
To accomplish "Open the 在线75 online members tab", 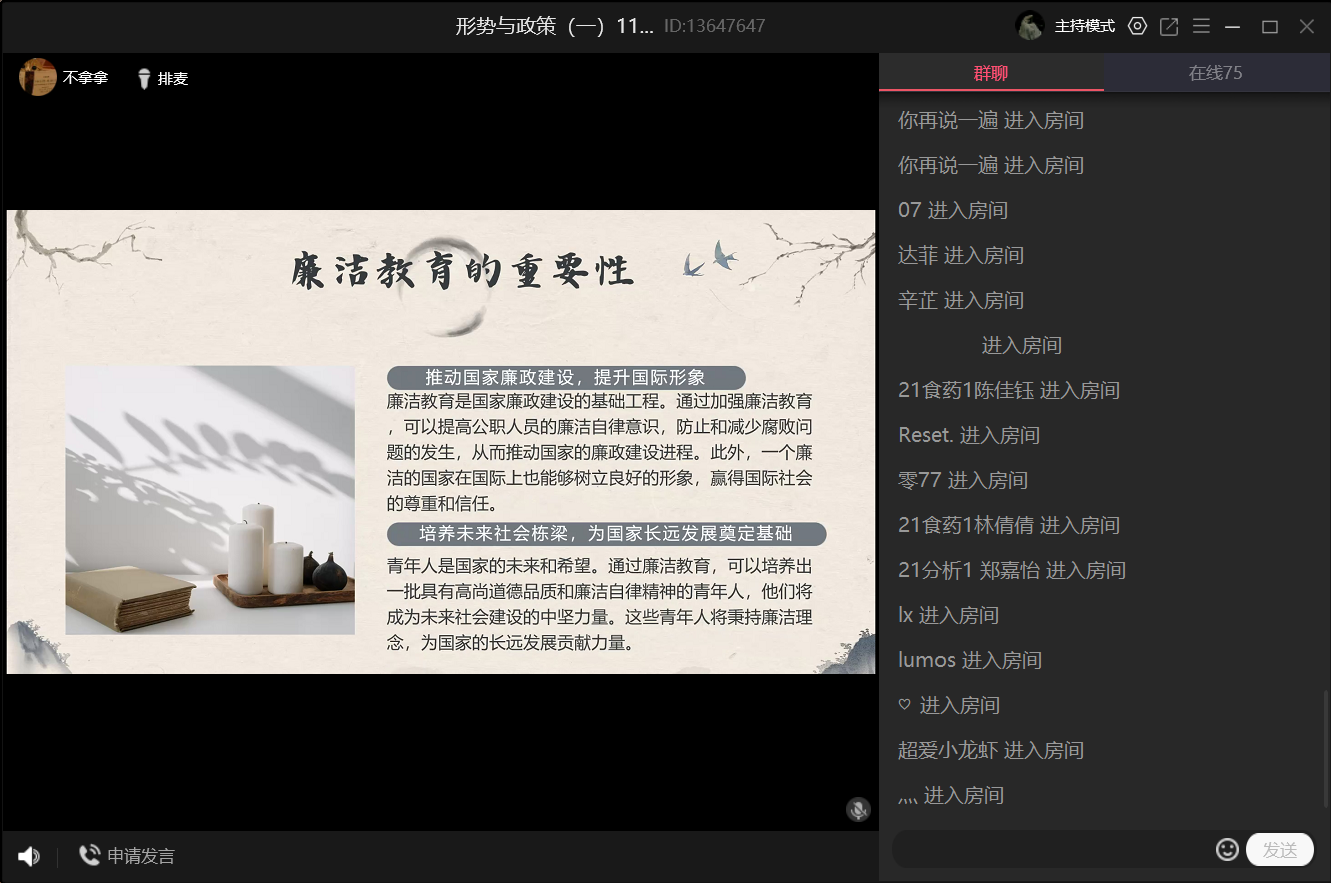I will [1215, 73].
